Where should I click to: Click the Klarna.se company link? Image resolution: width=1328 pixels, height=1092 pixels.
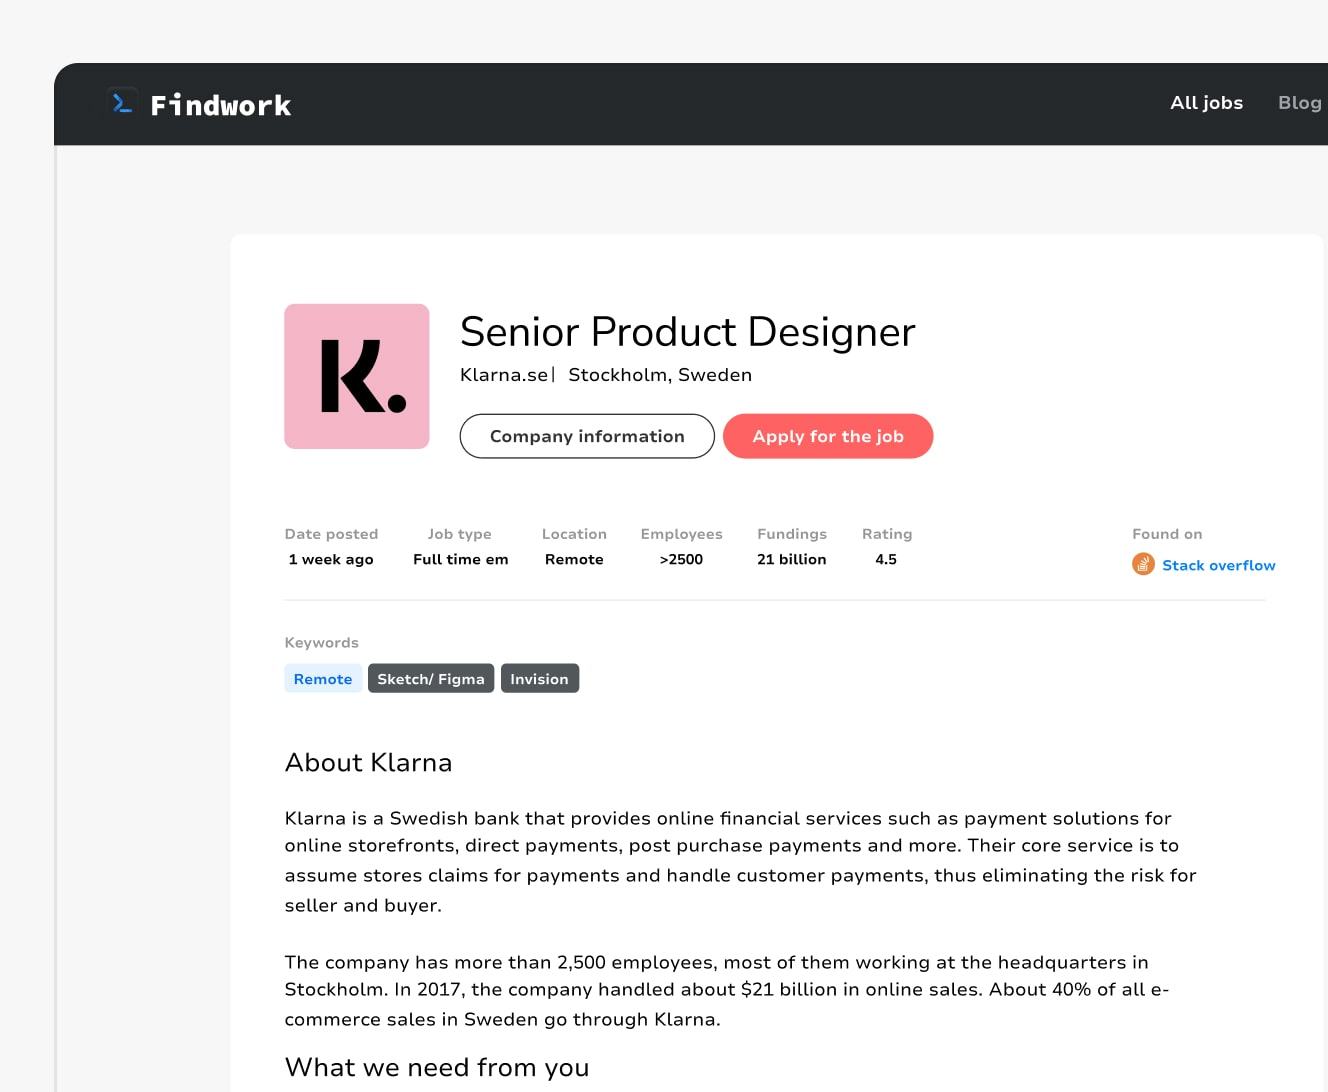click(504, 374)
